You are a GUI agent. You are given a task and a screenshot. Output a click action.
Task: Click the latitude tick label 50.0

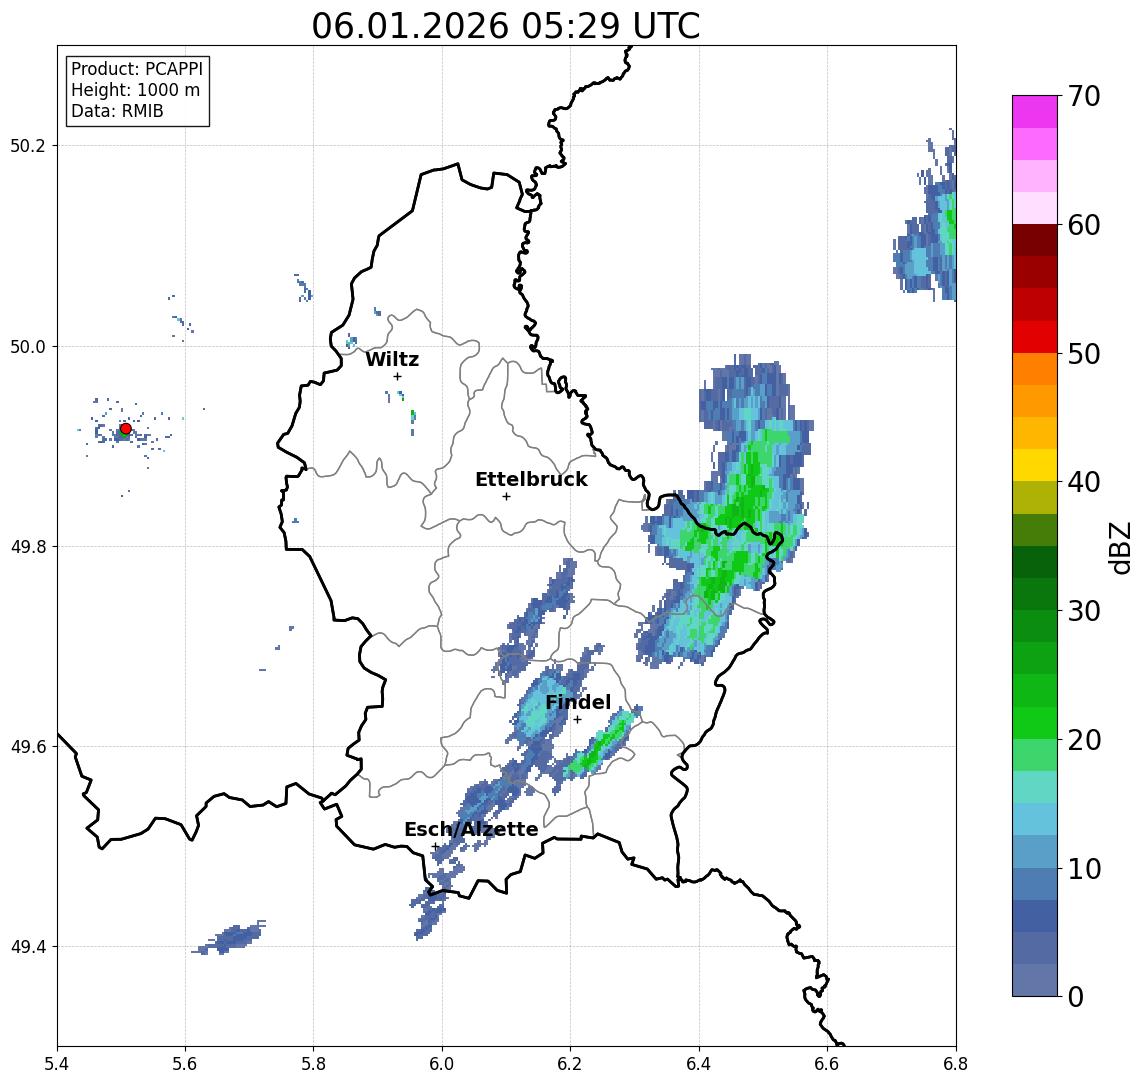click(28, 346)
